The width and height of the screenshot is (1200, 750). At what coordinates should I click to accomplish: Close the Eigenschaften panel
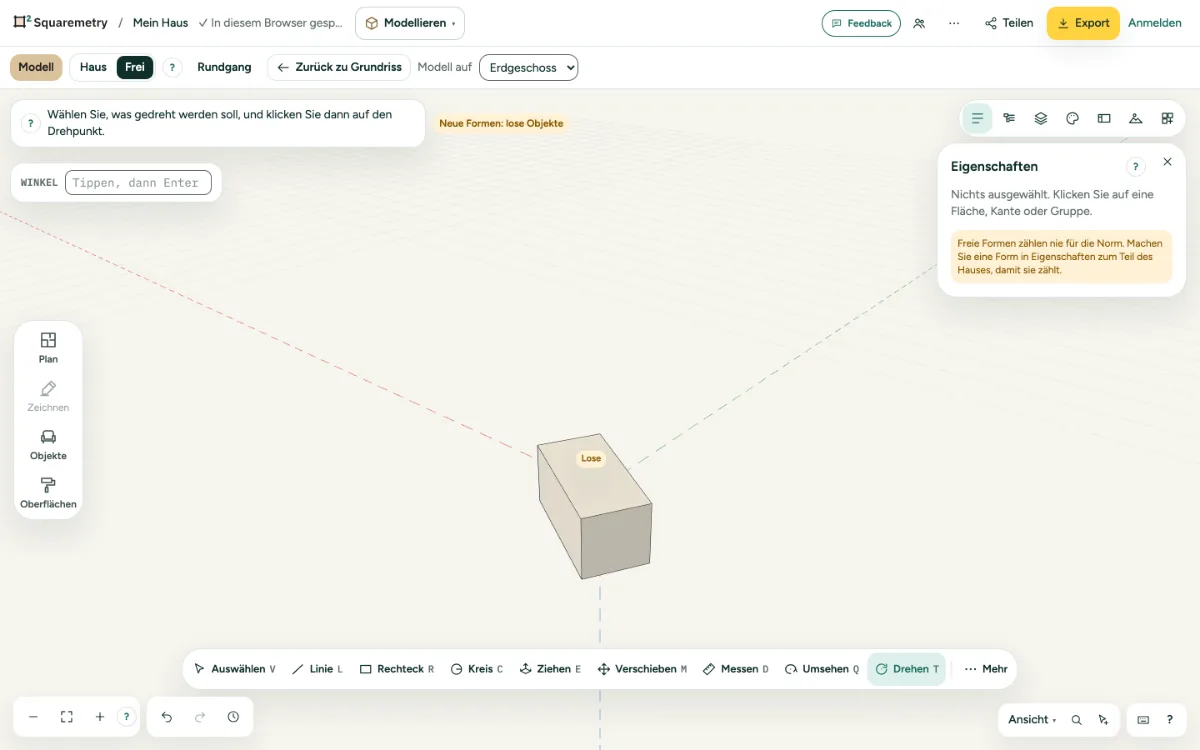tap(1167, 162)
